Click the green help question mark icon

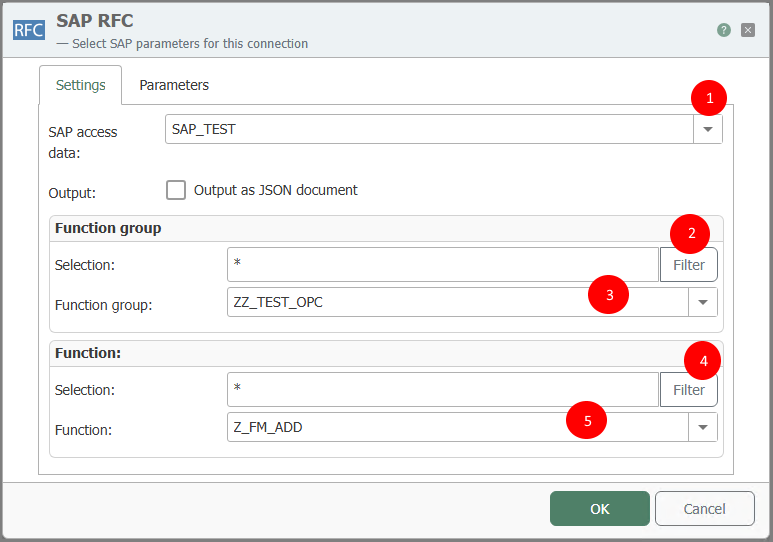(x=723, y=30)
